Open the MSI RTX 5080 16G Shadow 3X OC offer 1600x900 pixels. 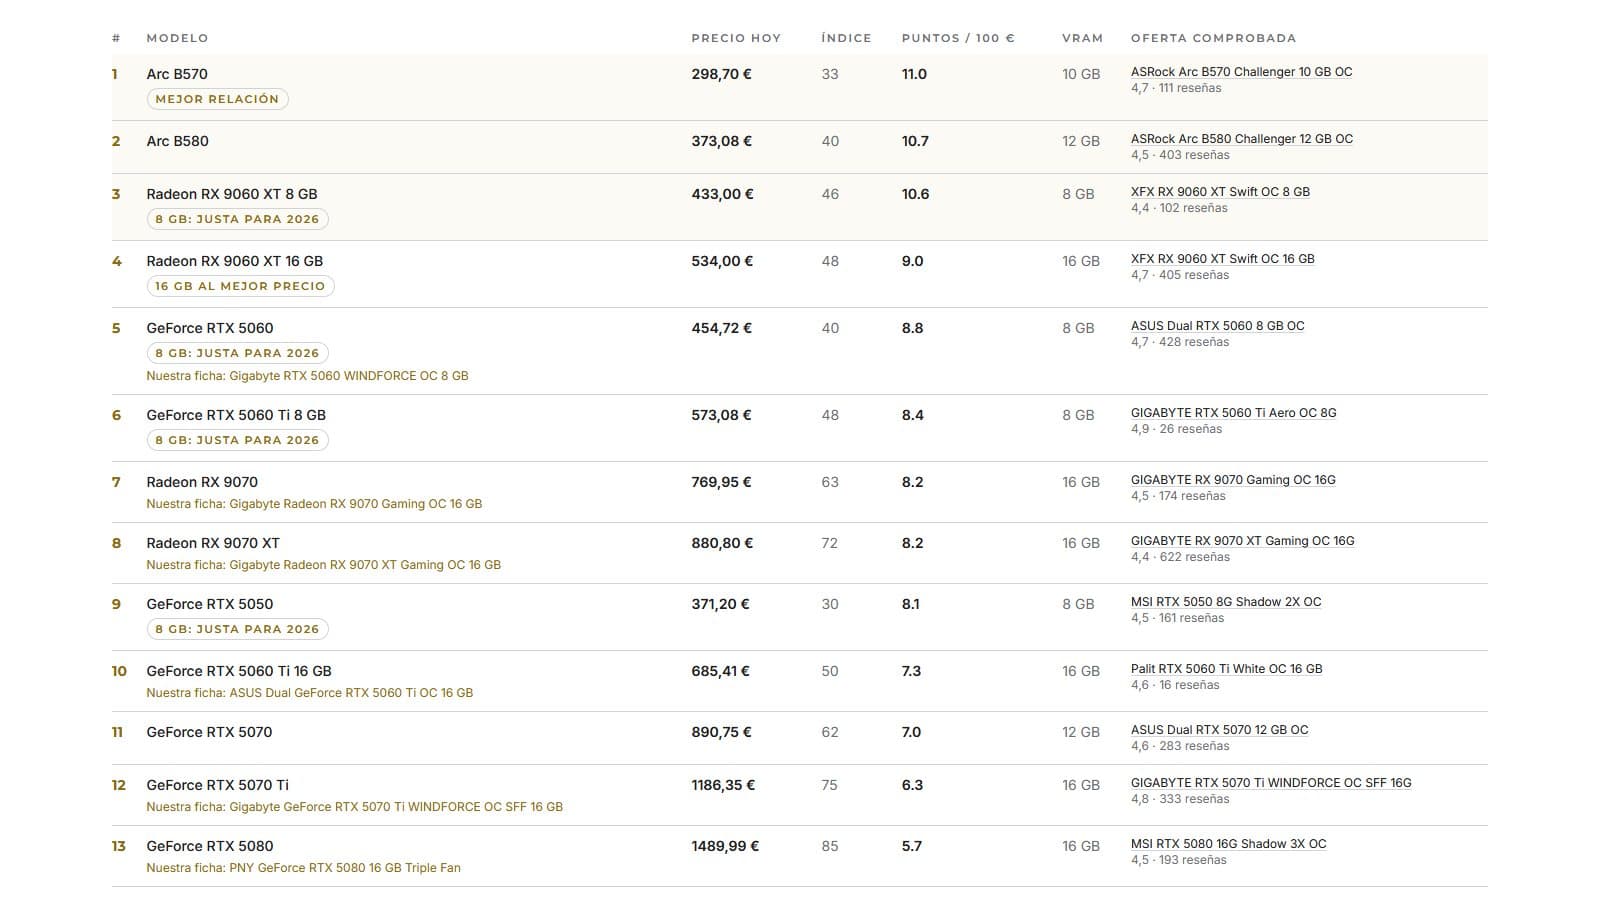pyautogui.click(x=1228, y=844)
